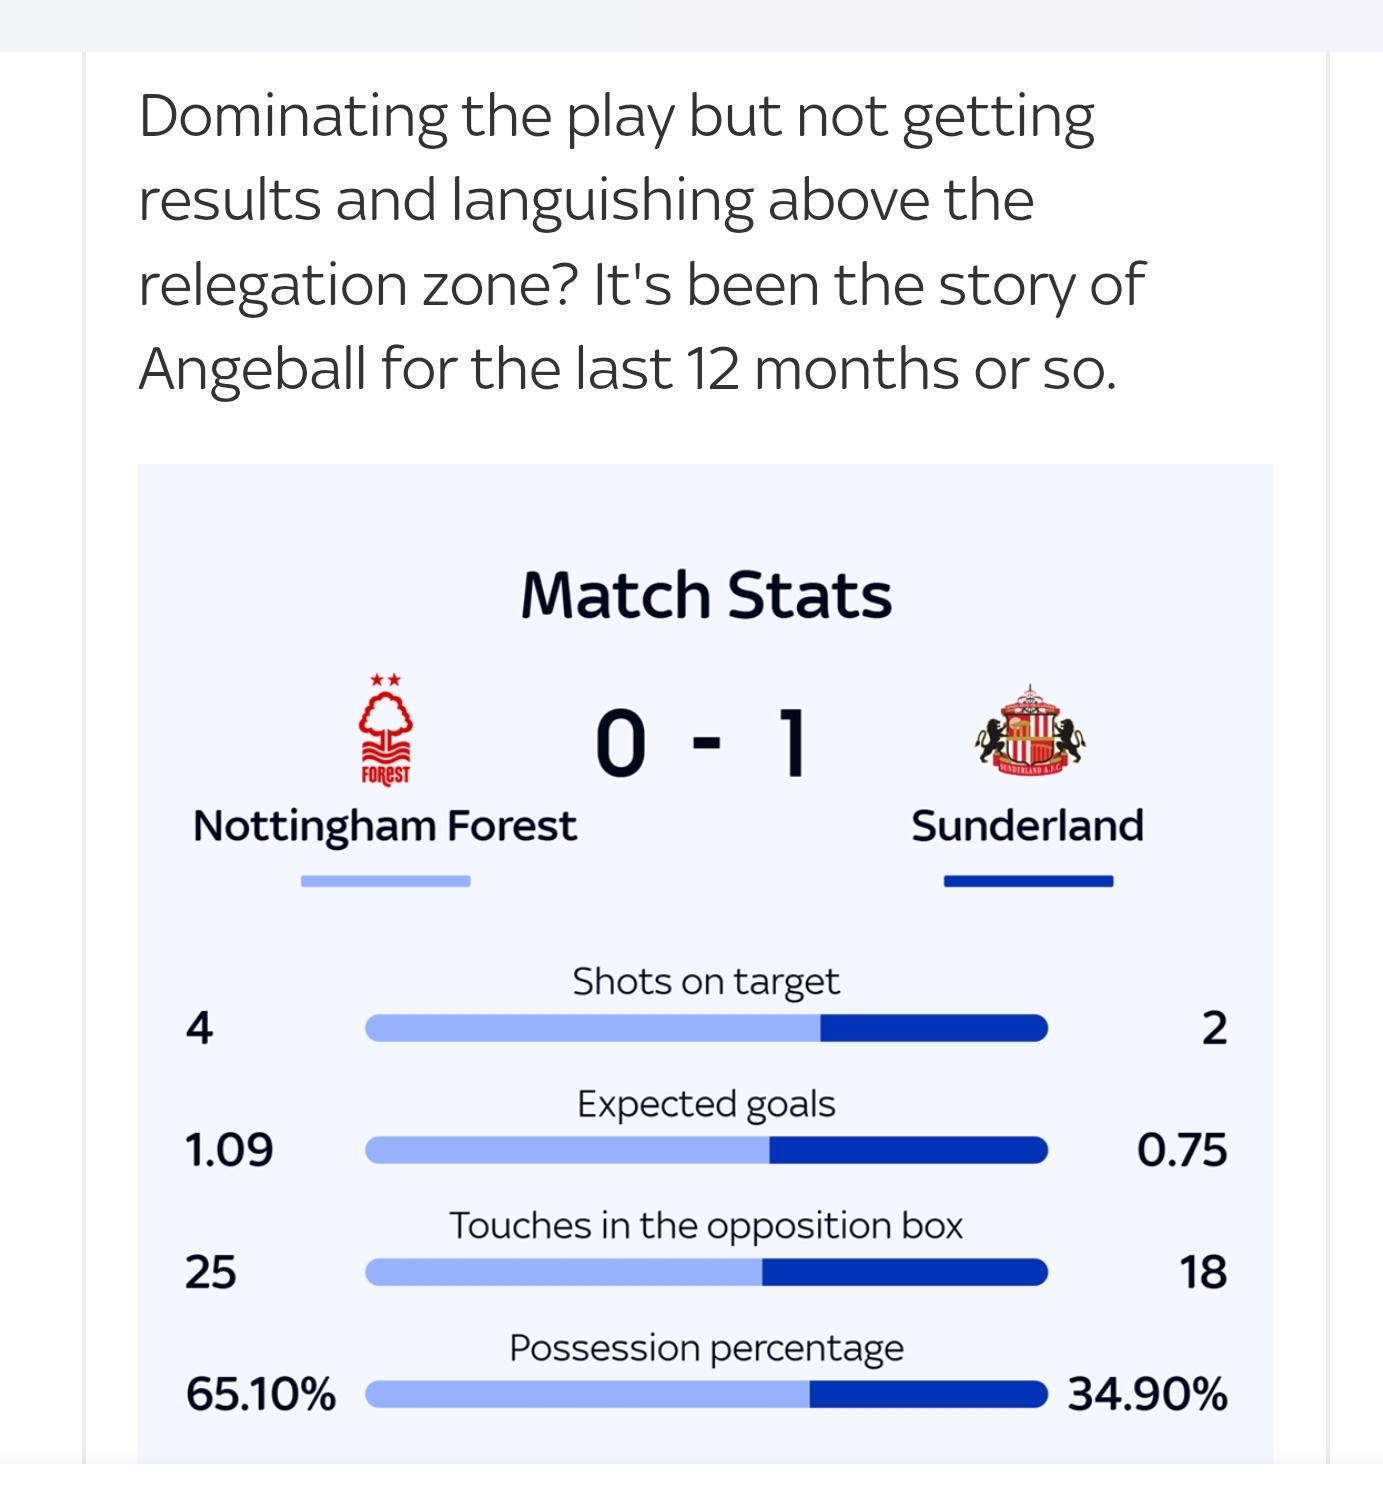
Task: Click the Possession percentage label
Action: pos(706,1348)
